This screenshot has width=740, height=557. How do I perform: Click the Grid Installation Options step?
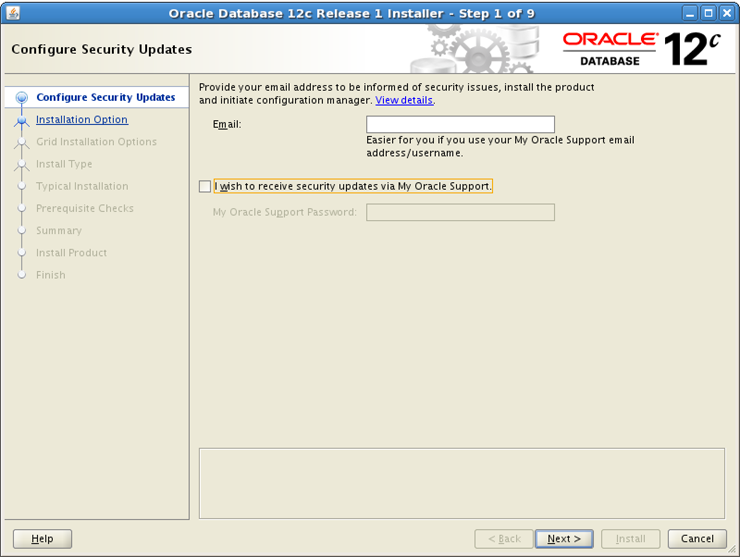(x=96, y=142)
